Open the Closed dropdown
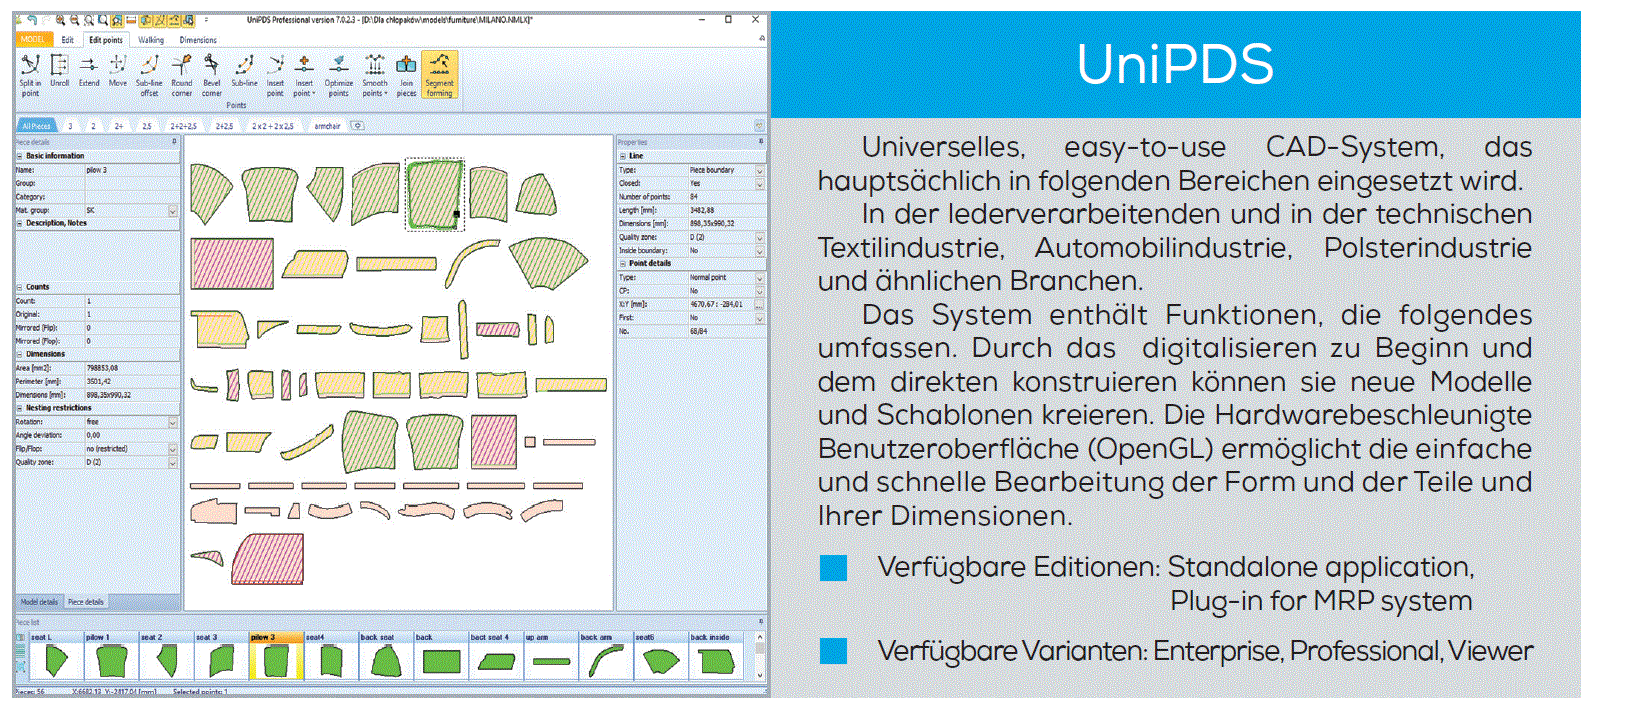This screenshot has height=703, width=1632. click(x=760, y=184)
